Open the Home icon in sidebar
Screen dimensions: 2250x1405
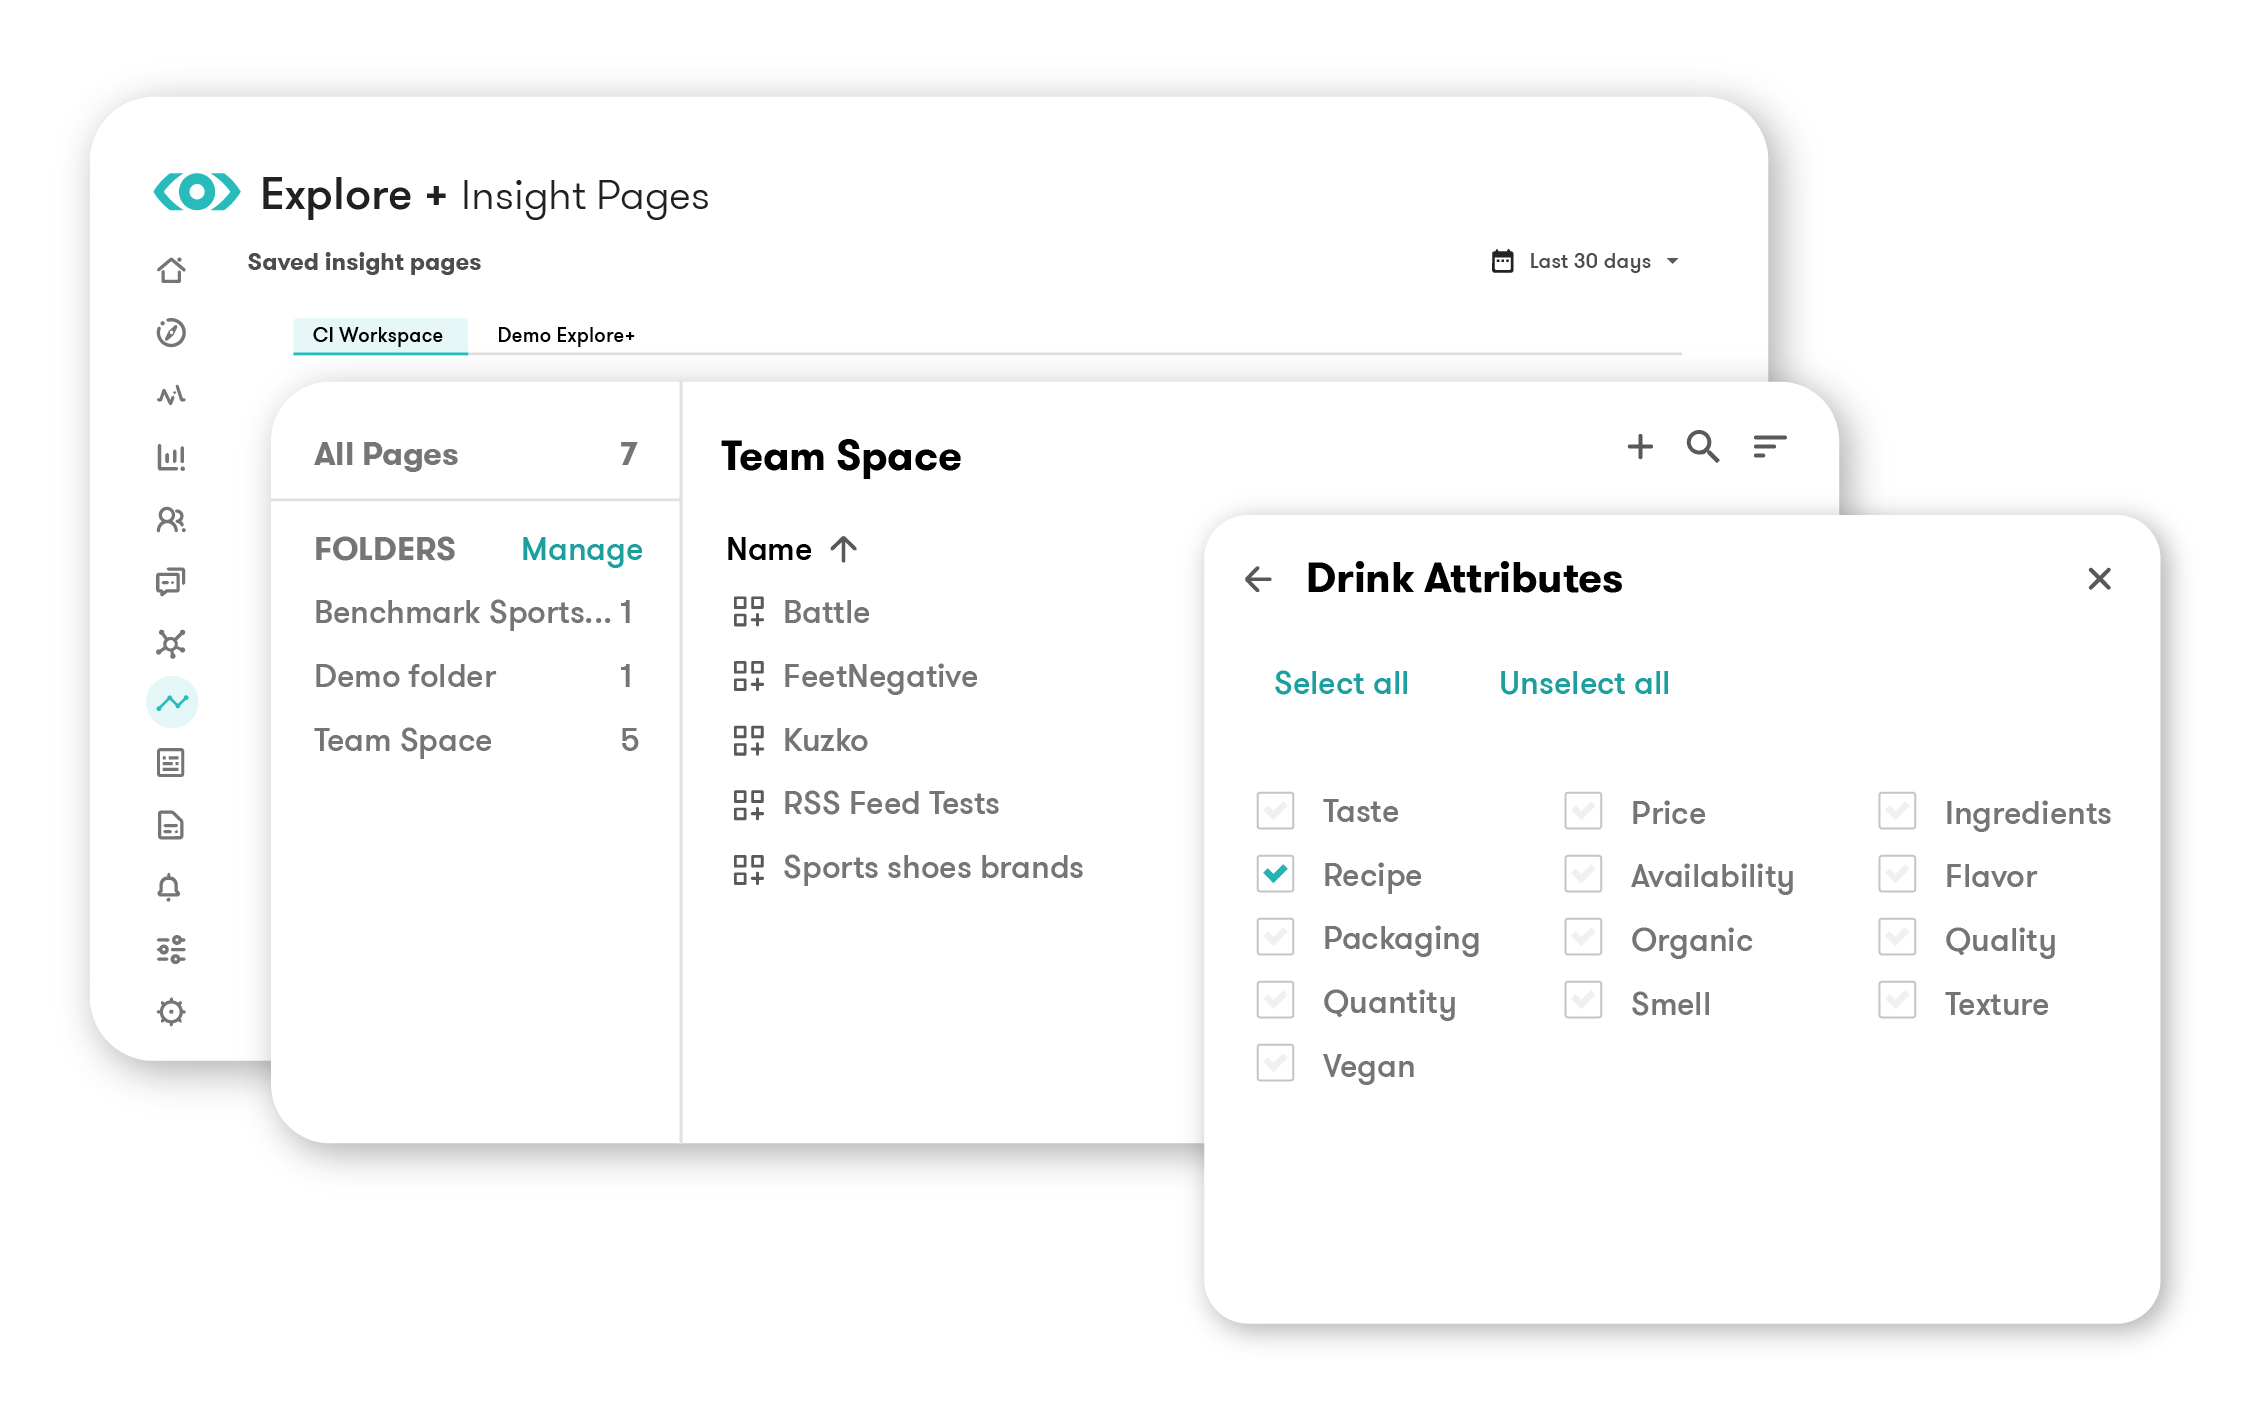(x=172, y=270)
